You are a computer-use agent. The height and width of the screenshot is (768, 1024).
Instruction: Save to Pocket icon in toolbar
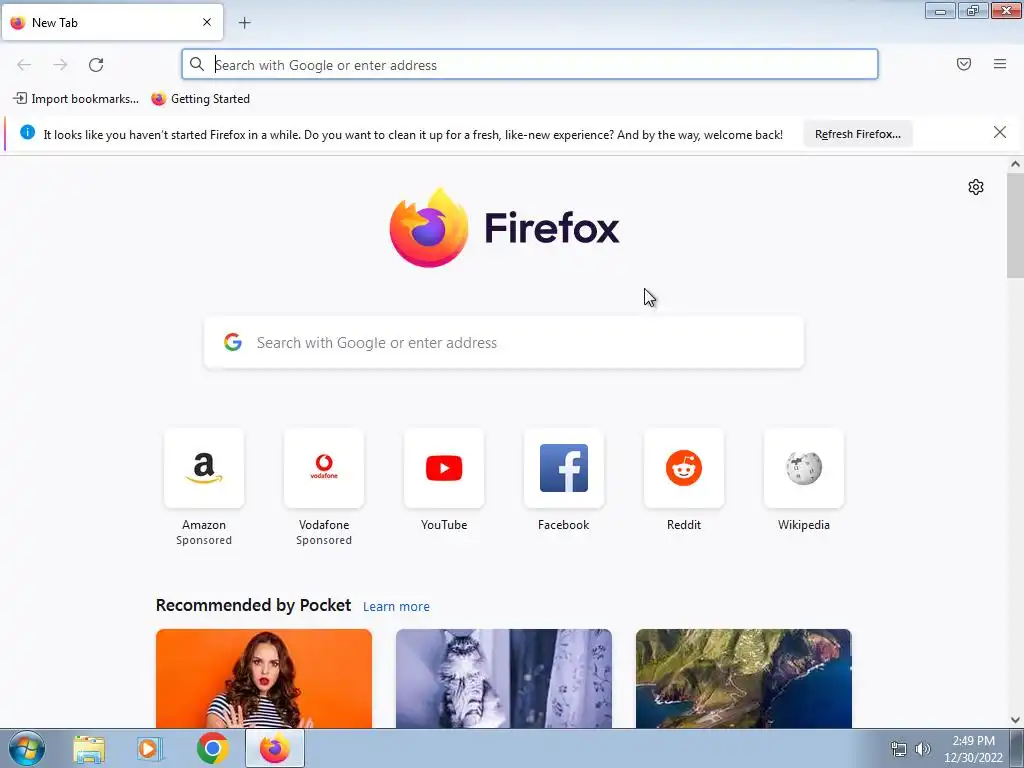964,64
